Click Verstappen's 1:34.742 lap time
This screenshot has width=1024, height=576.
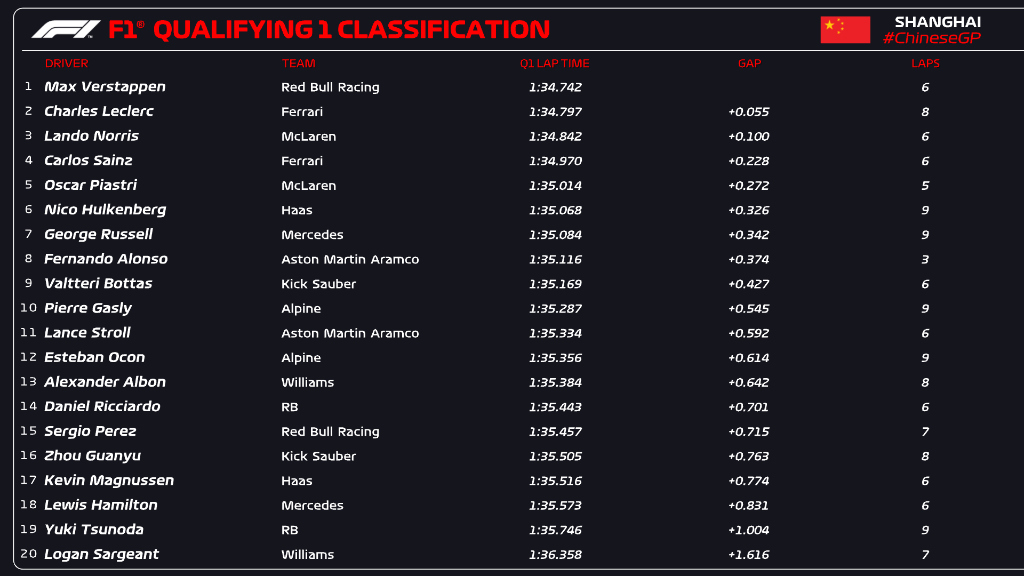[x=555, y=87]
